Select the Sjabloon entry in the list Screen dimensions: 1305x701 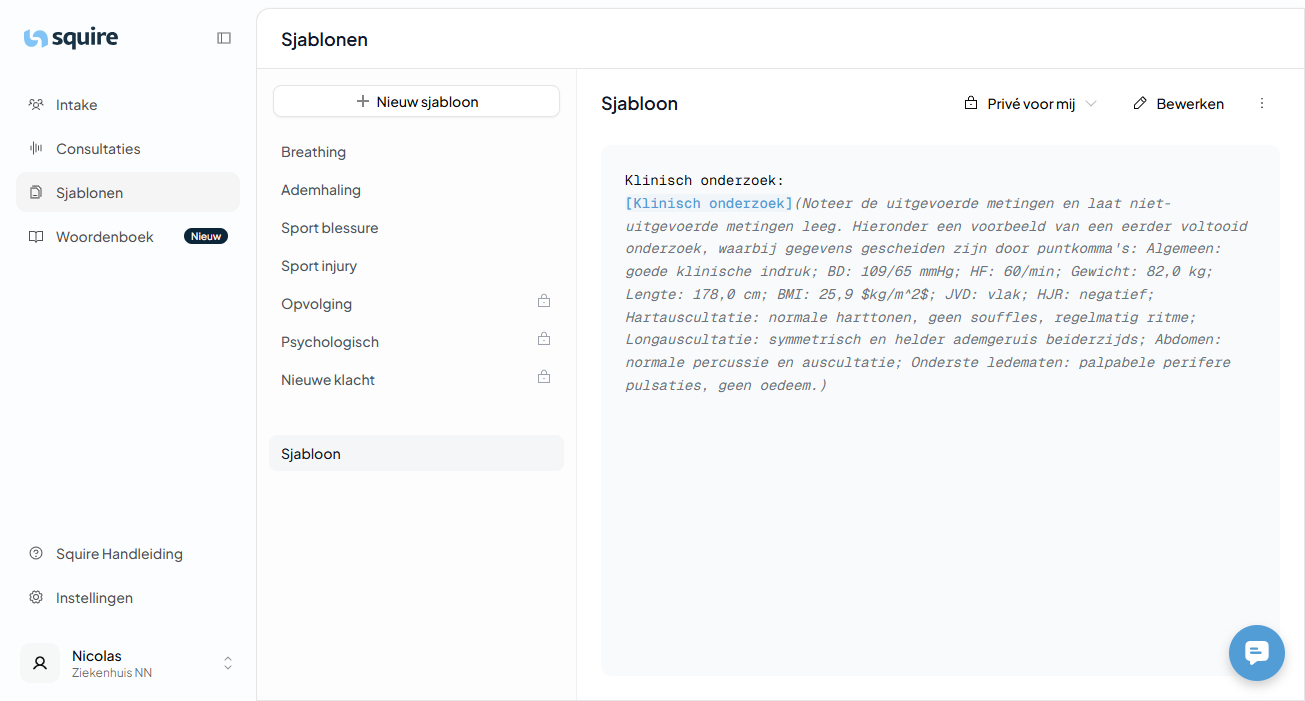coord(416,453)
